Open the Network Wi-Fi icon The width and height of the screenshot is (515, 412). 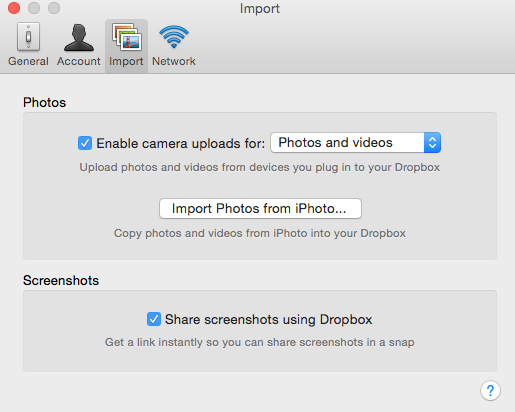click(x=174, y=36)
